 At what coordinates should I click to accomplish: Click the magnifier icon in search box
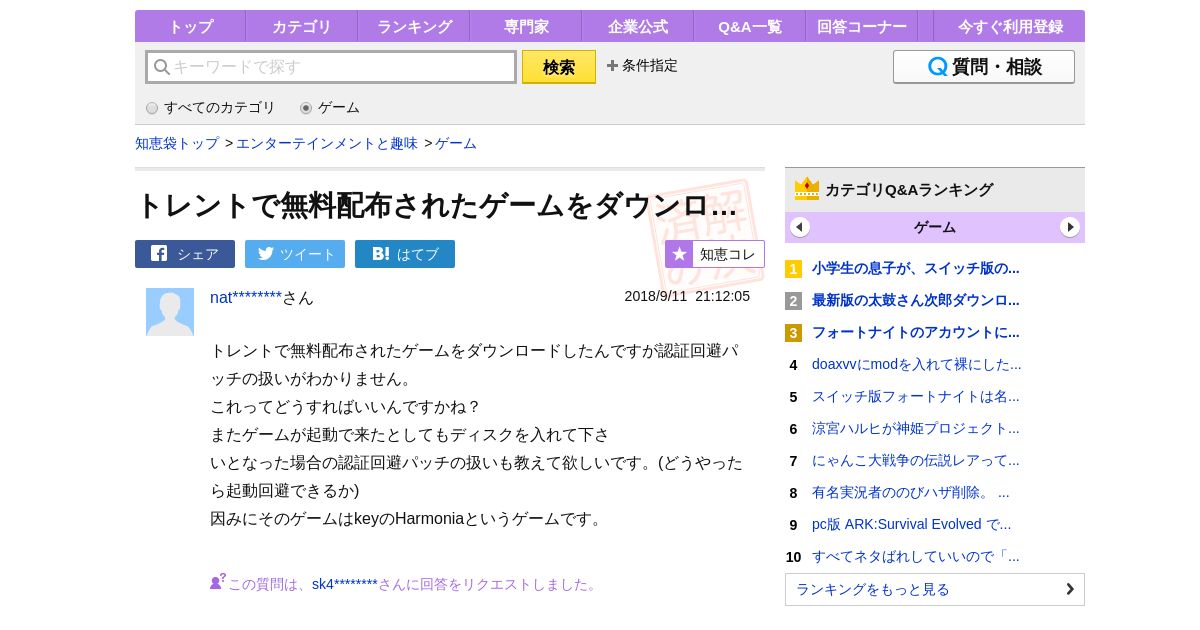pyautogui.click(x=162, y=67)
